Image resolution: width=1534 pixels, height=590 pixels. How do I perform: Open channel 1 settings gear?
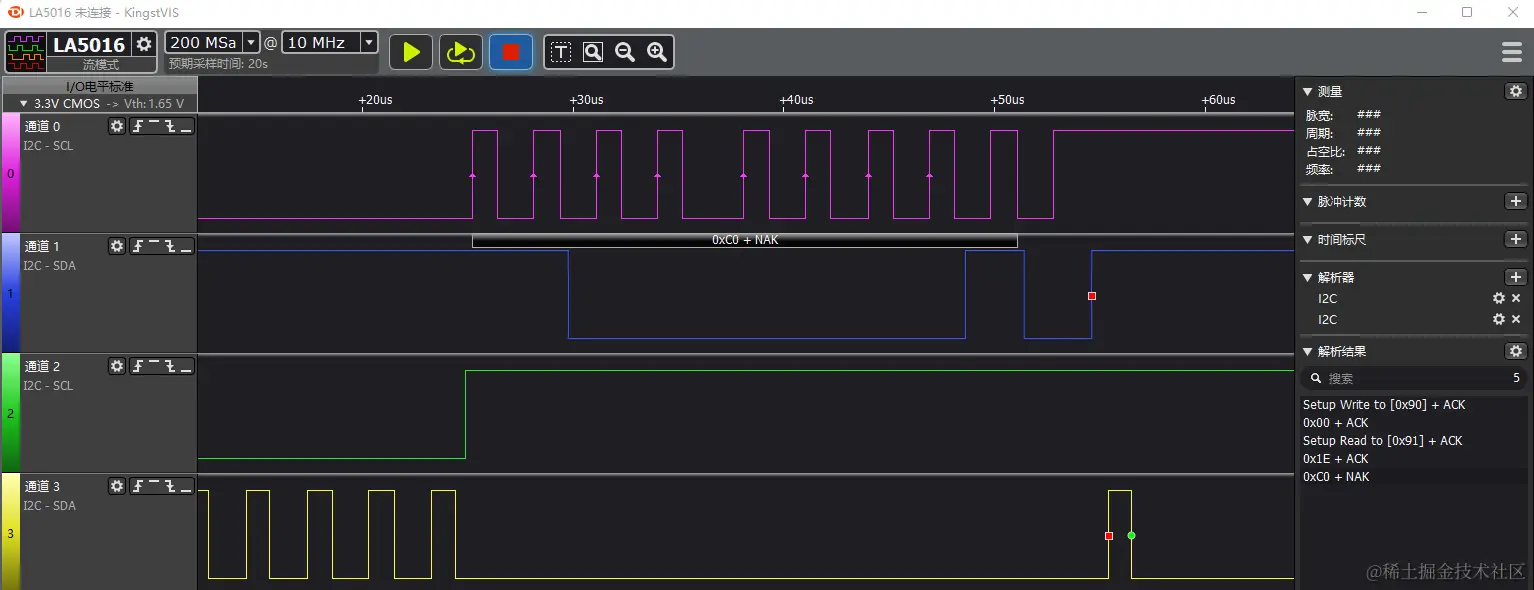[117, 246]
